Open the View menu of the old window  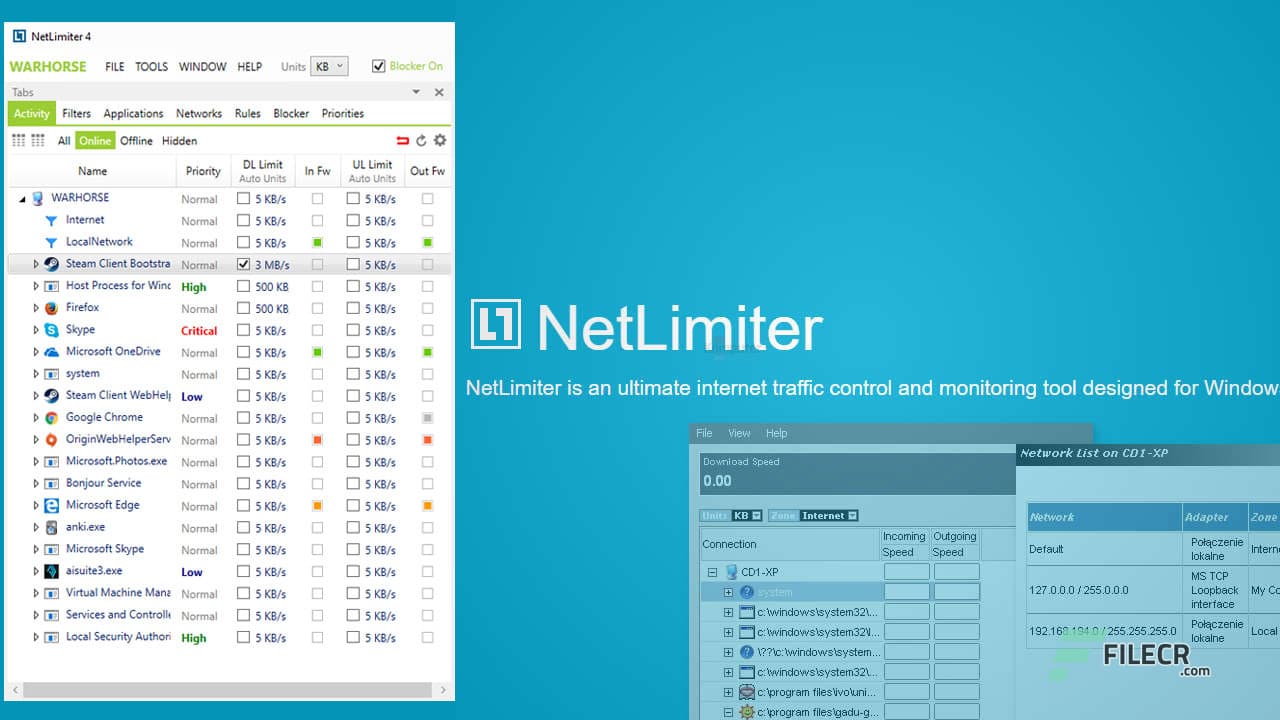739,432
